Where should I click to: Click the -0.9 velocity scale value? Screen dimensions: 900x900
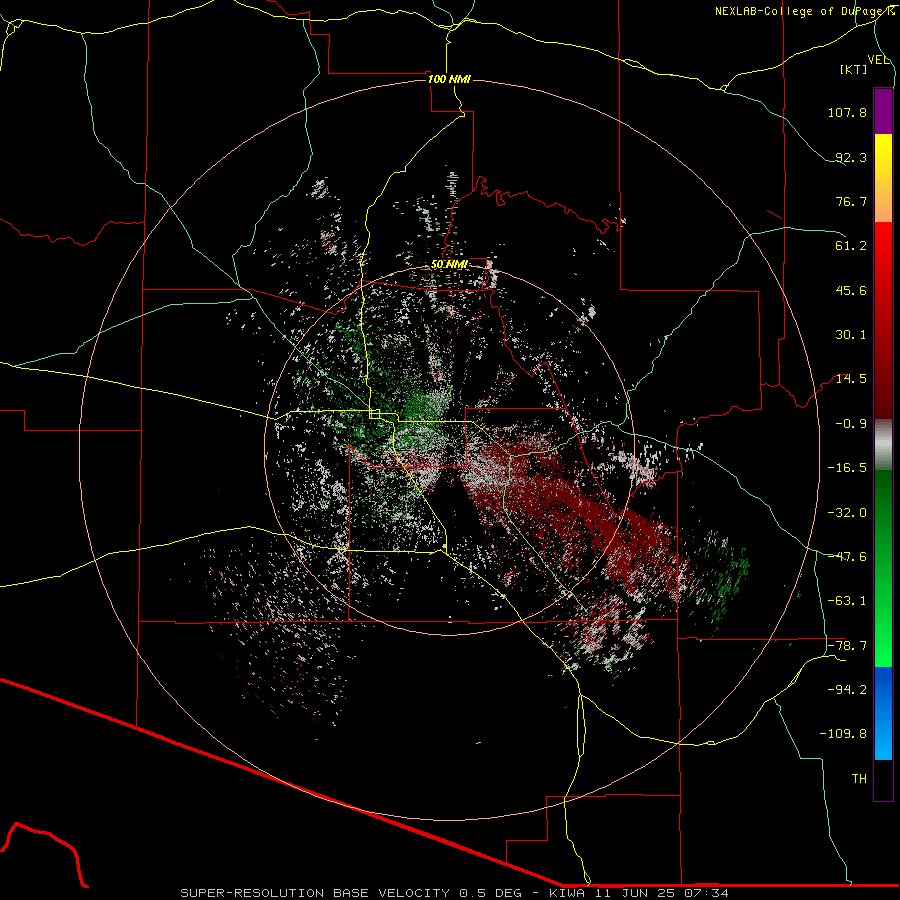point(851,424)
